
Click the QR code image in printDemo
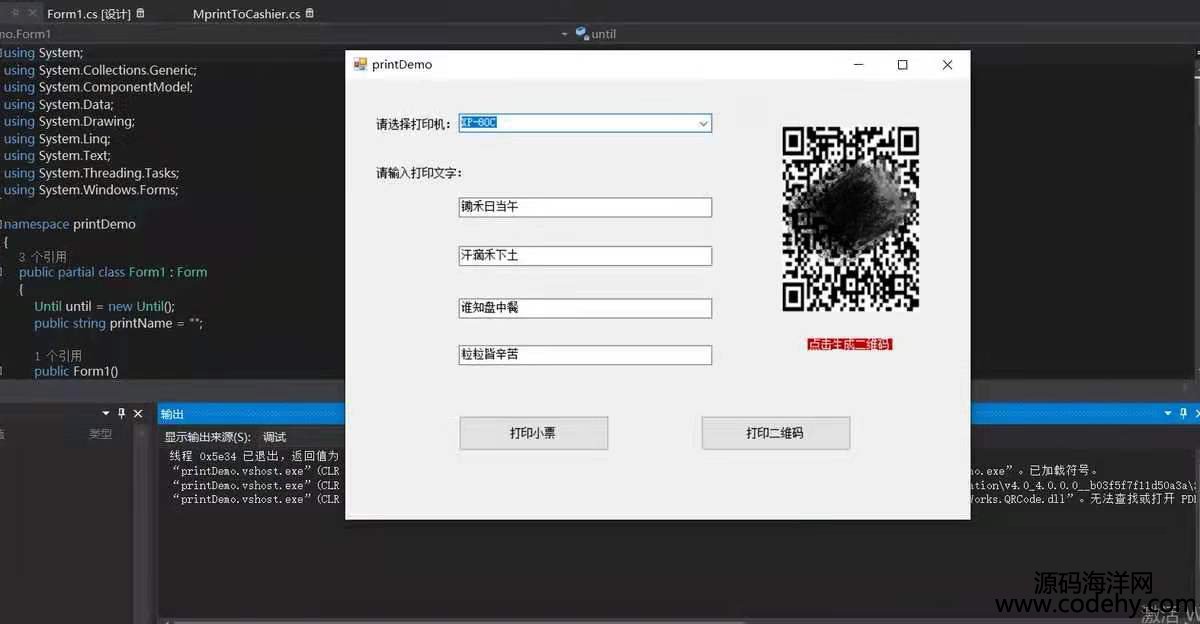coord(850,219)
